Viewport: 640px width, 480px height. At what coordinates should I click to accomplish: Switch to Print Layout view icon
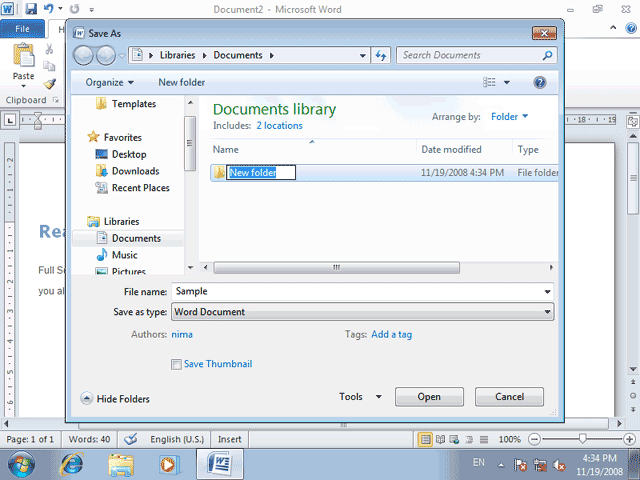pos(425,440)
